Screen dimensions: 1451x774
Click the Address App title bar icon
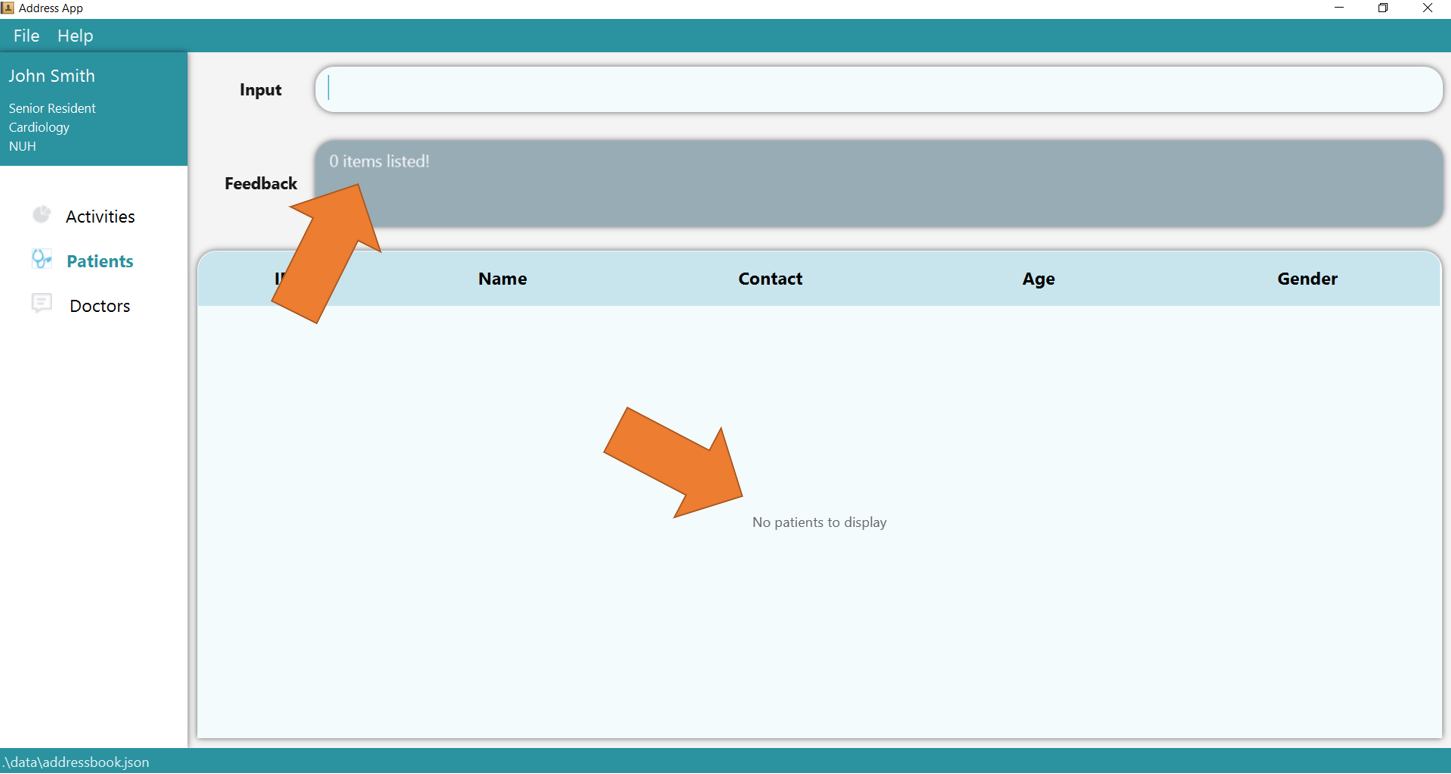tap(8, 8)
